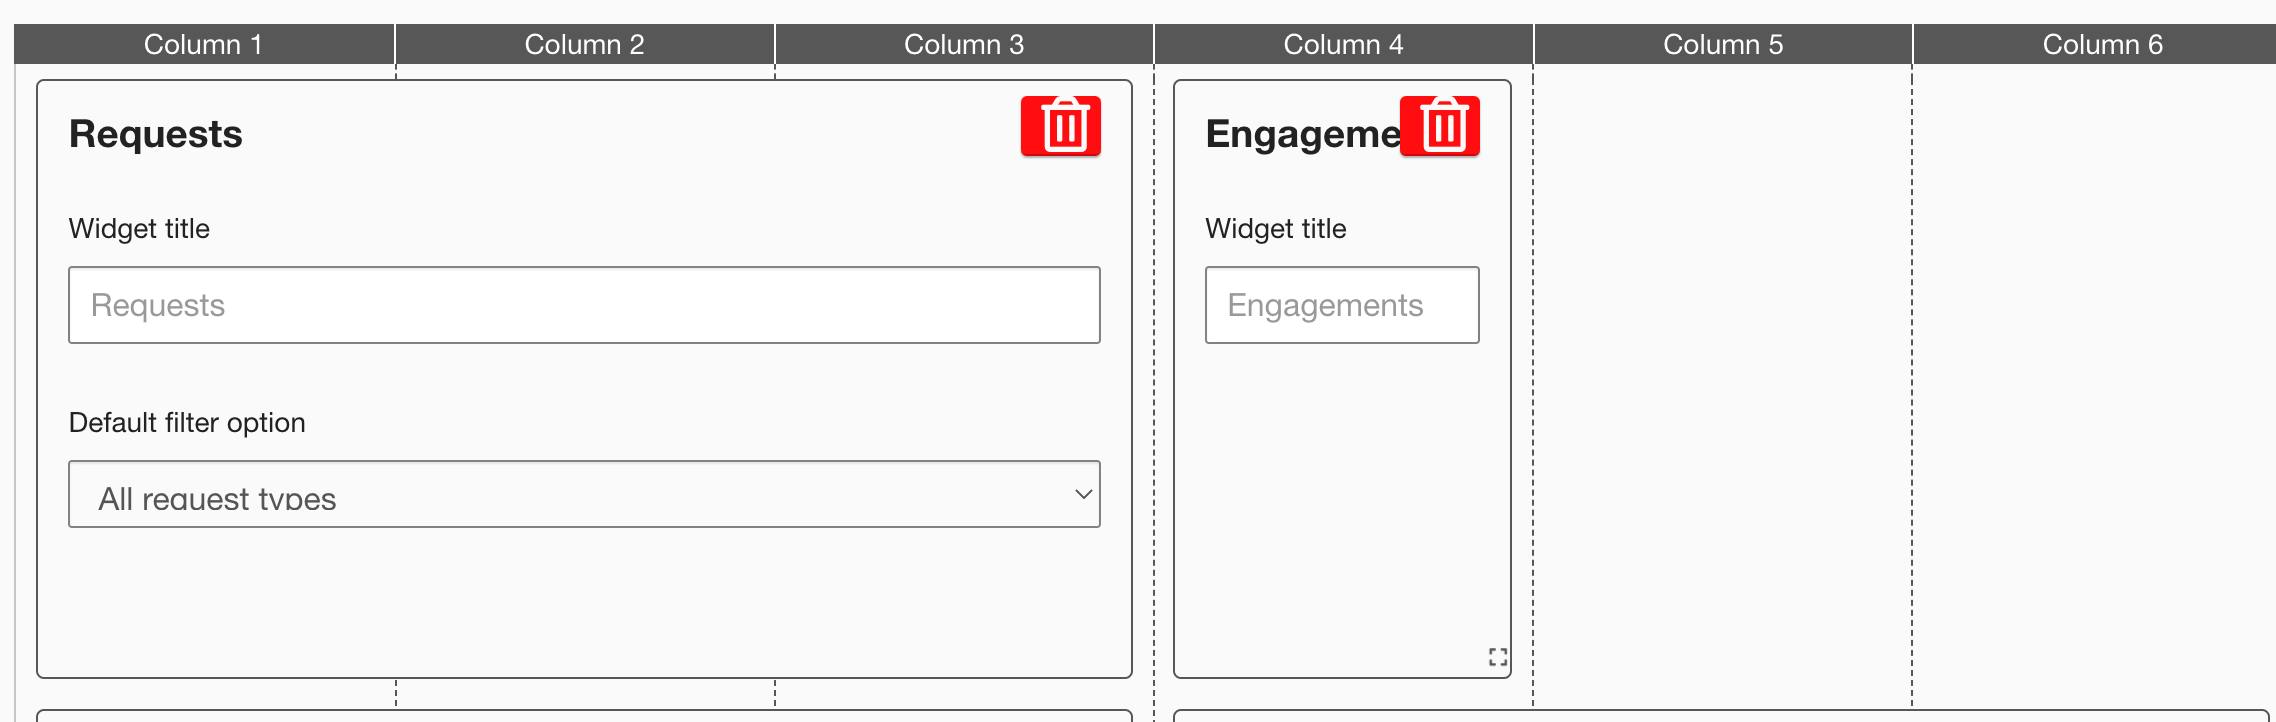Click the Requests widget heading
This screenshot has height=722, width=2276.
(x=156, y=134)
